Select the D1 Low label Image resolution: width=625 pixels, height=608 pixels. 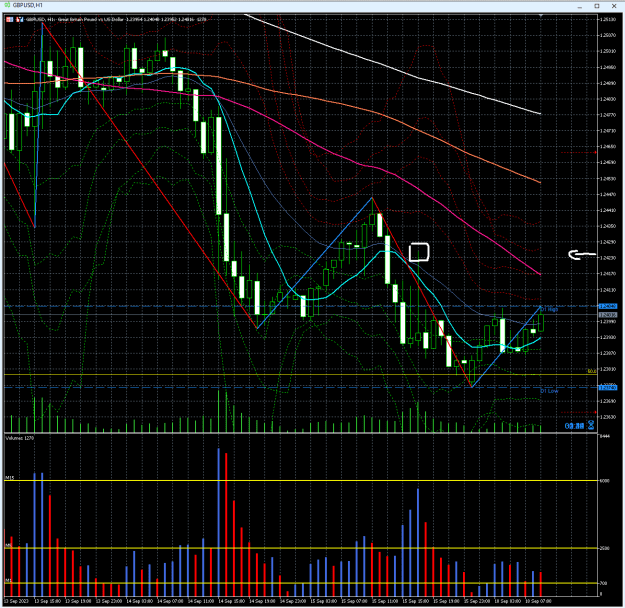pos(549,391)
